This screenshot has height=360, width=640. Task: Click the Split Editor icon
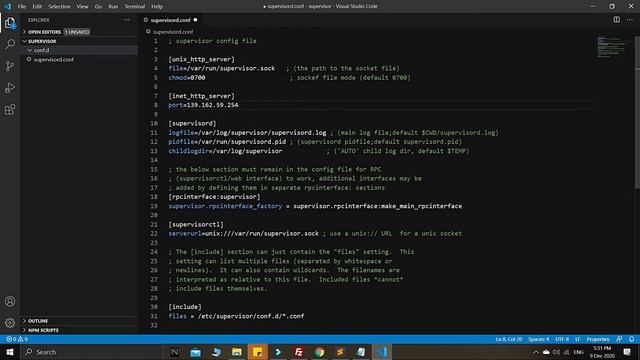tap(616, 20)
